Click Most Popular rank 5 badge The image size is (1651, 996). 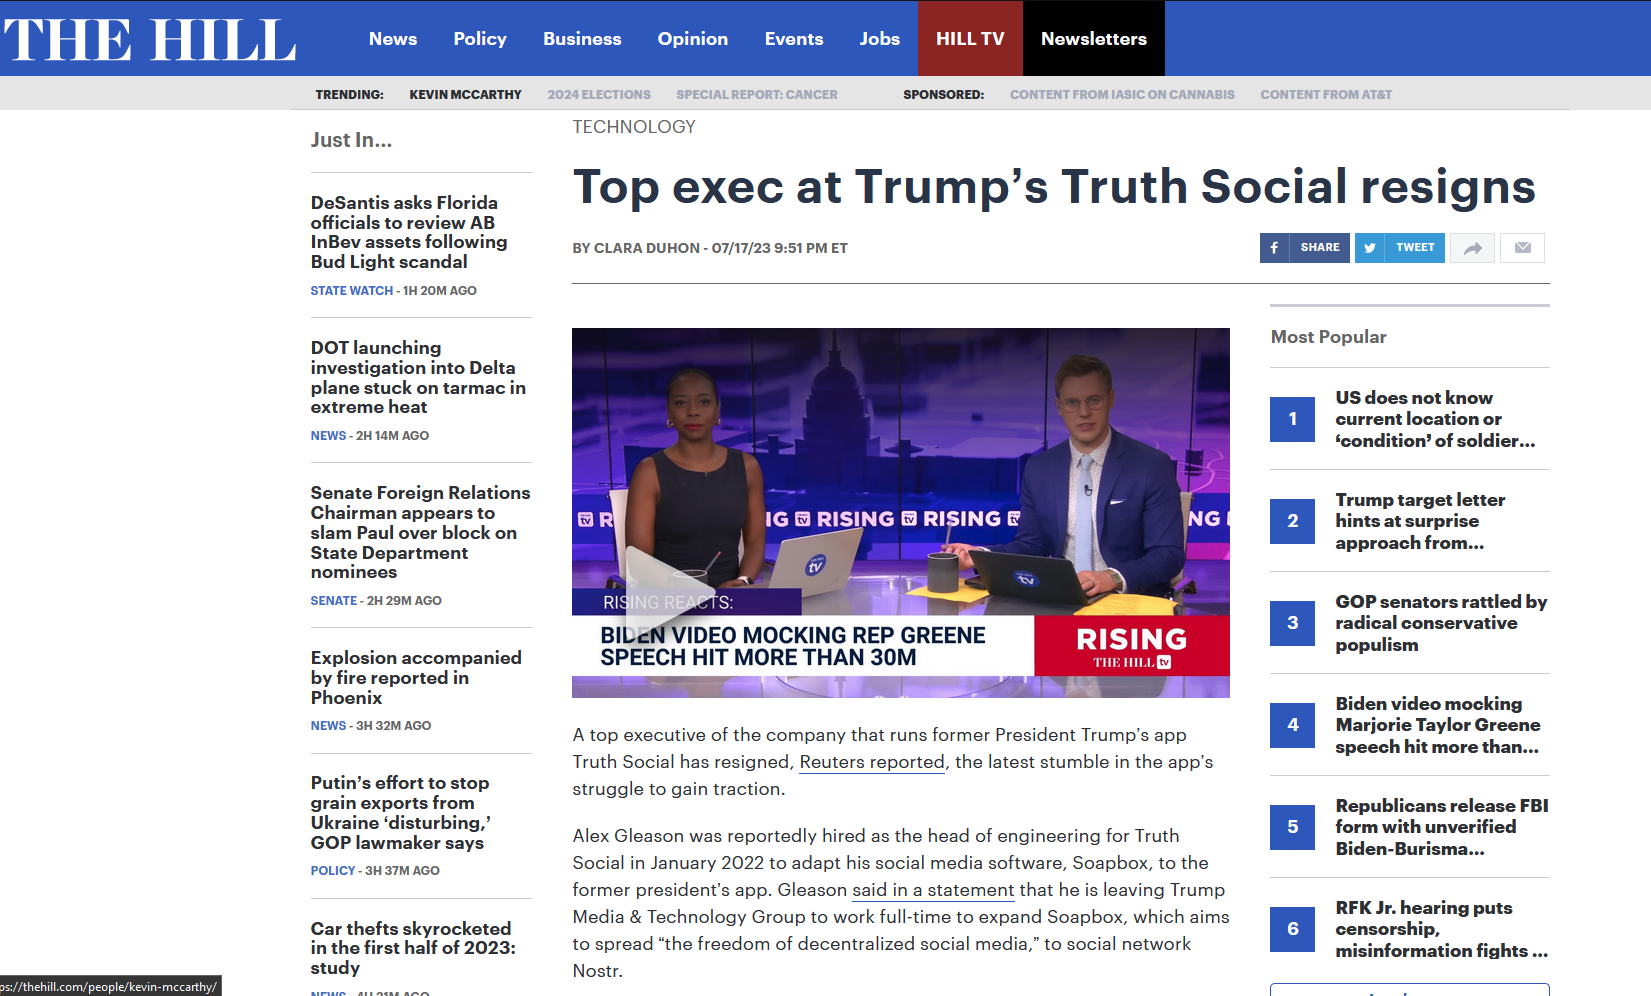[x=1293, y=827]
